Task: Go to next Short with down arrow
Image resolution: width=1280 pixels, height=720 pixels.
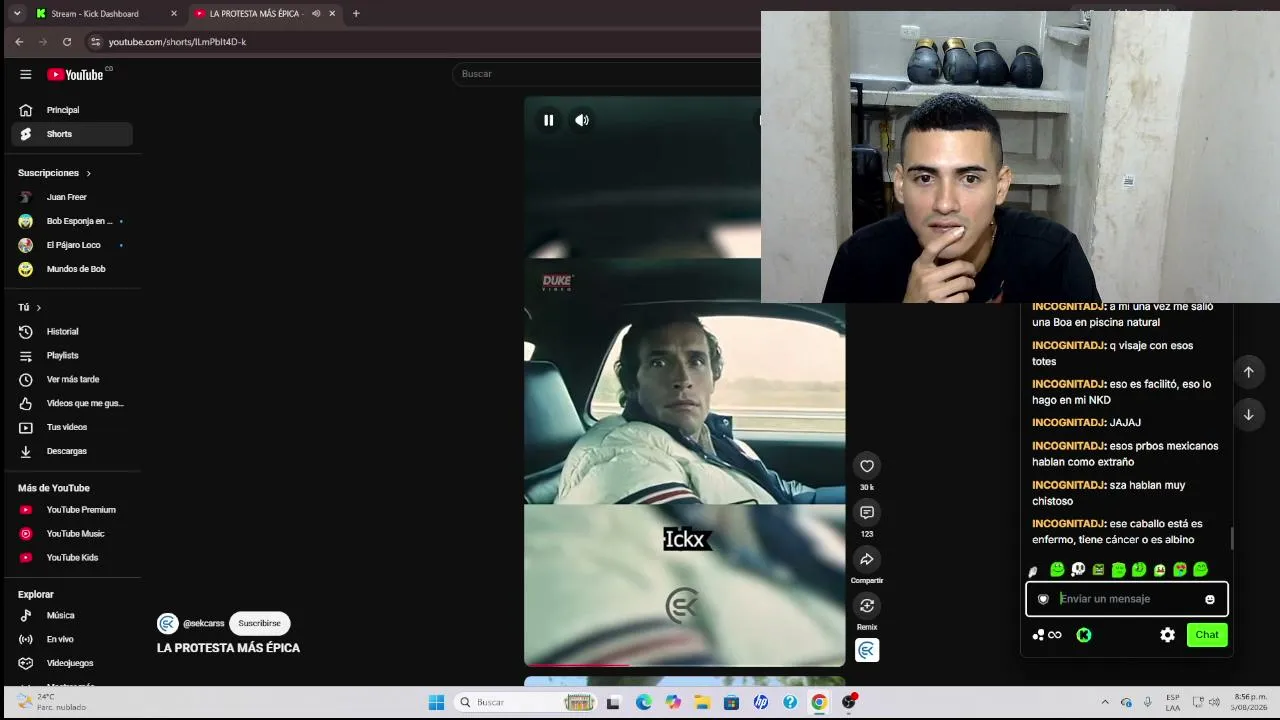Action: coord(1248,415)
